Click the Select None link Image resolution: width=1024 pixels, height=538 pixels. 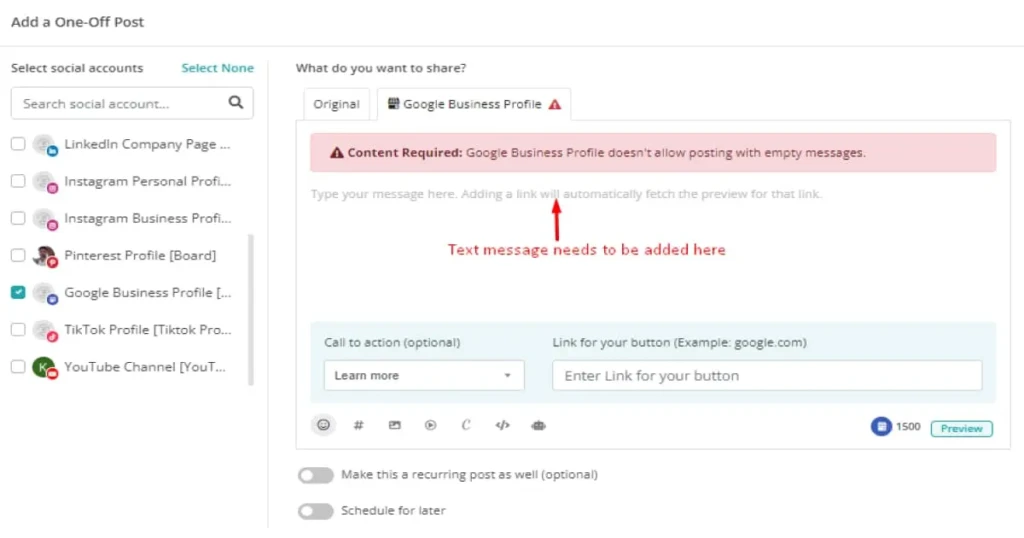[x=217, y=68]
